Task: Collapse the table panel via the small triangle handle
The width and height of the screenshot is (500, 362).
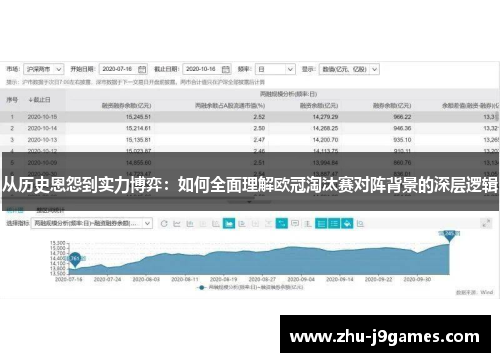Action: 249,202
